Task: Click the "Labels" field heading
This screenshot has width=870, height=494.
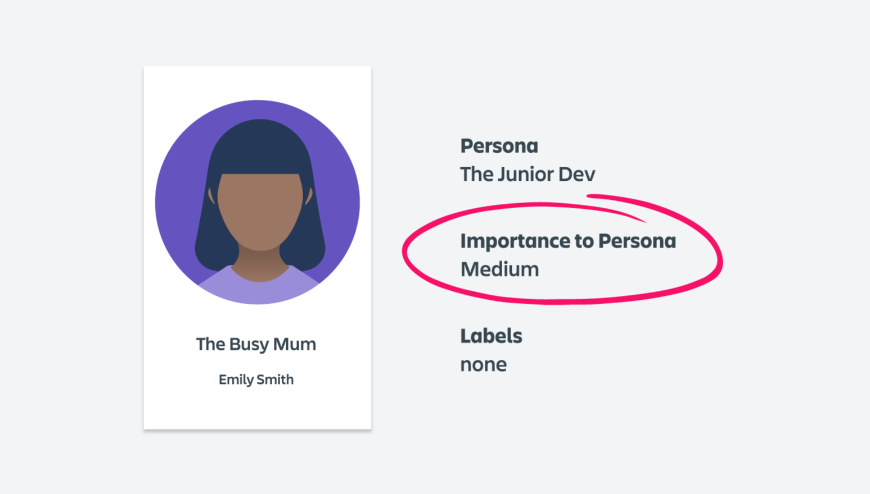Action: point(491,336)
